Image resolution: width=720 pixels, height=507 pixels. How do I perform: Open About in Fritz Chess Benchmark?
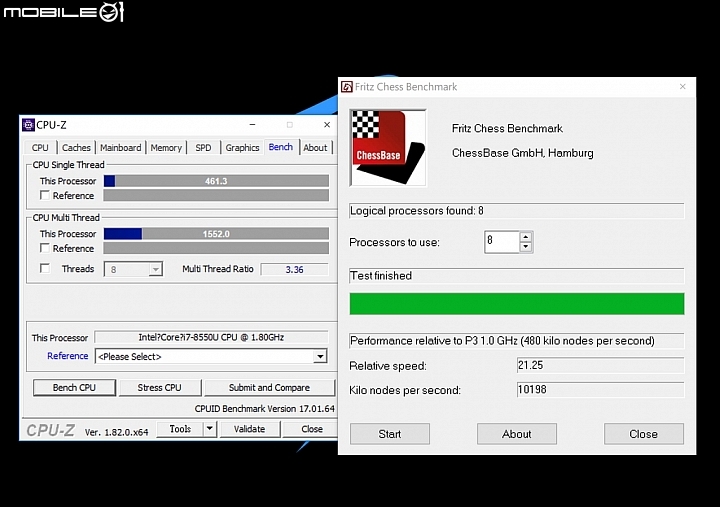(x=517, y=434)
